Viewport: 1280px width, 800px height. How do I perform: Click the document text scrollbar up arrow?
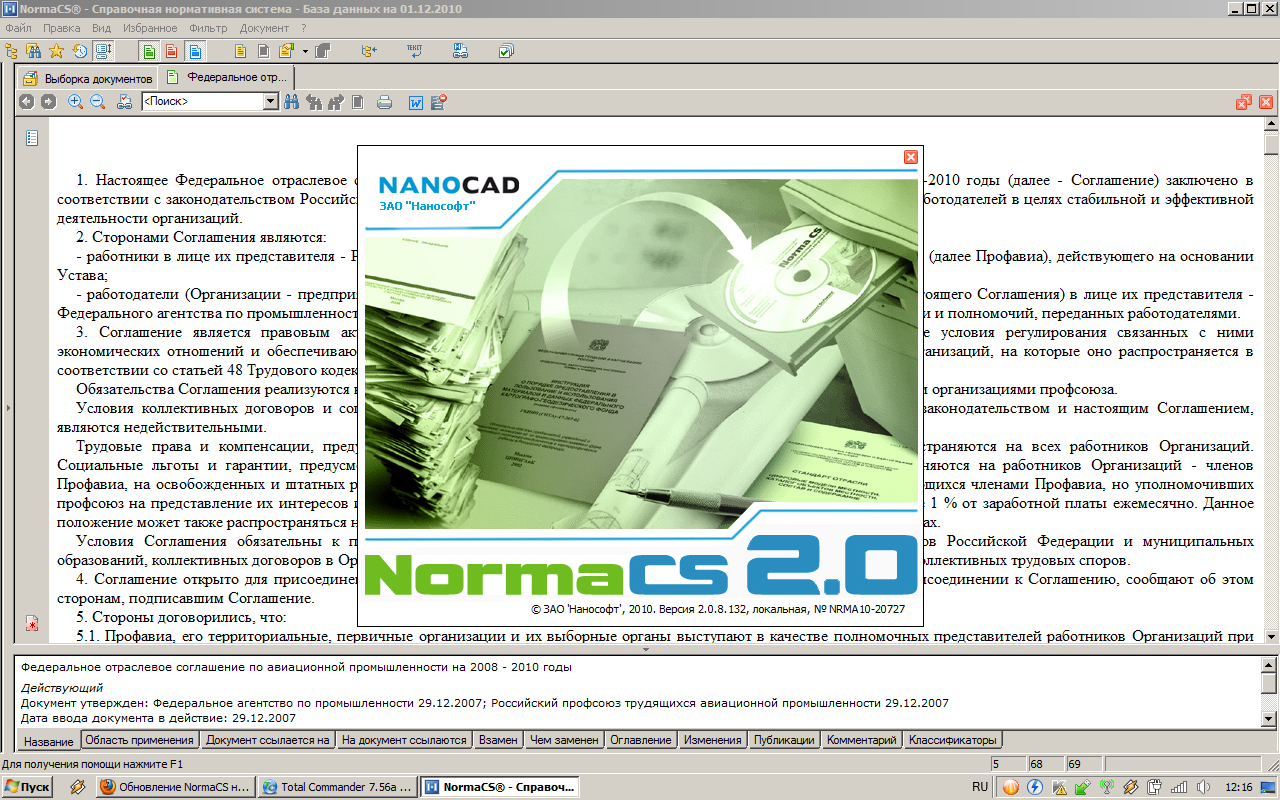point(1271,125)
